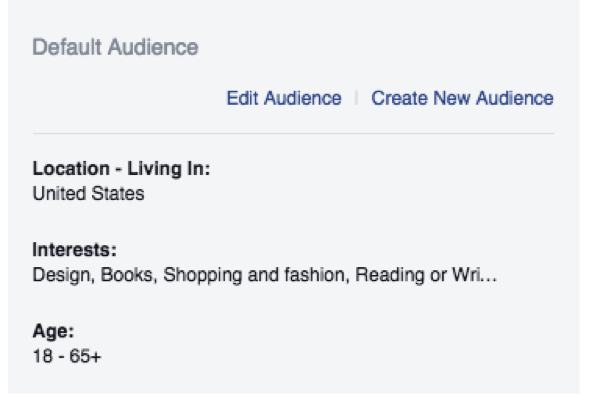Click the Interests label
The width and height of the screenshot is (591, 394).
pos(75,250)
